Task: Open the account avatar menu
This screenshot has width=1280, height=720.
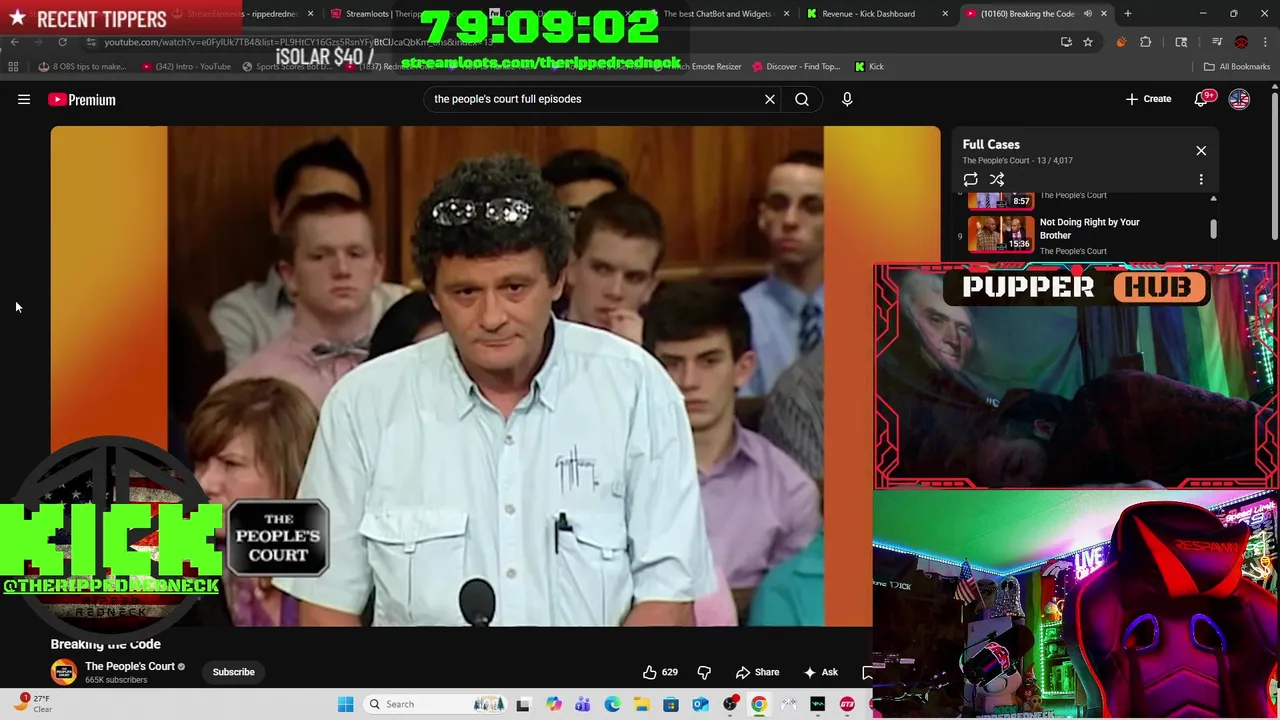Action: point(1239,99)
